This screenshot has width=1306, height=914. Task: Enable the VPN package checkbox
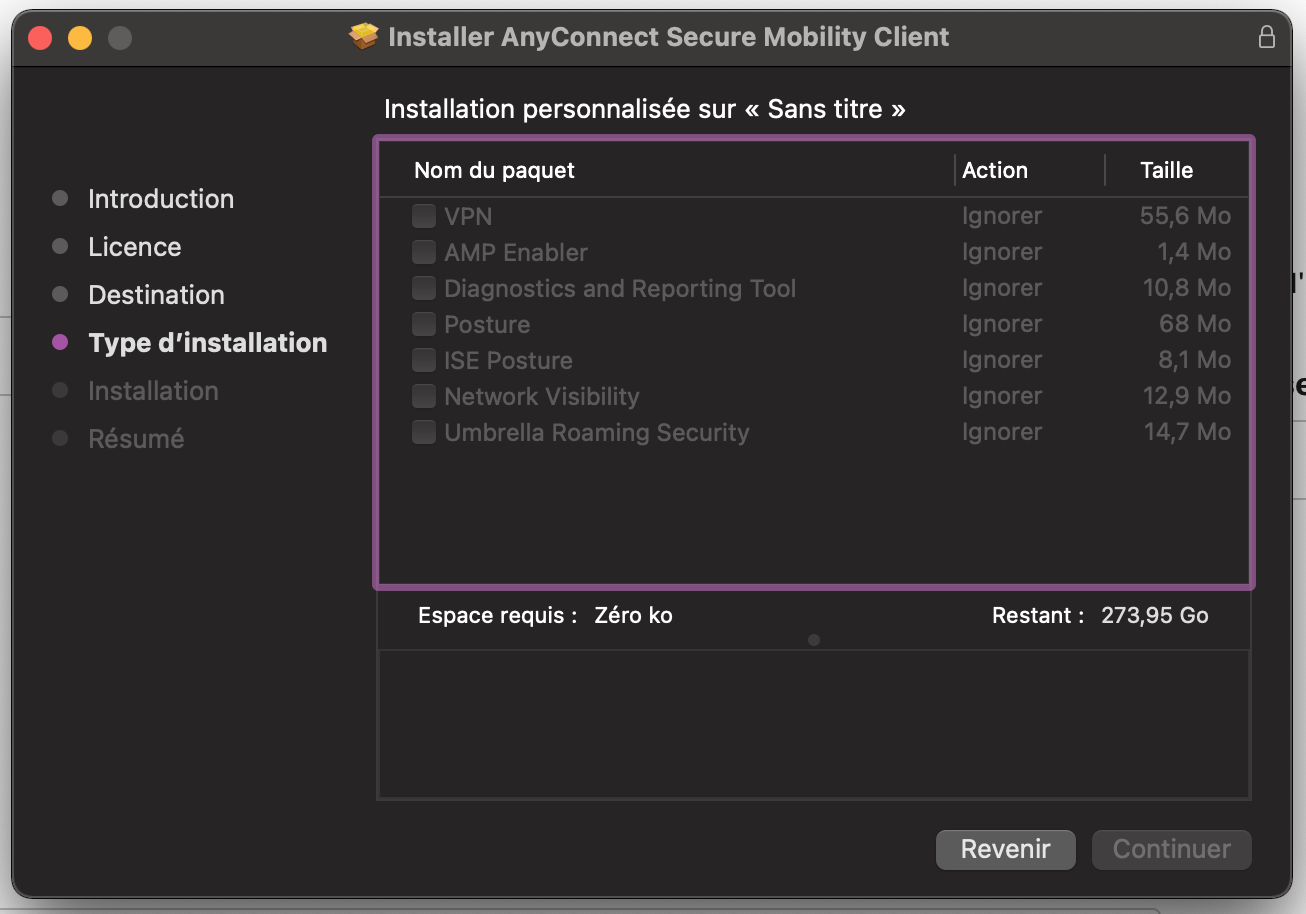click(x=424, y=216)
